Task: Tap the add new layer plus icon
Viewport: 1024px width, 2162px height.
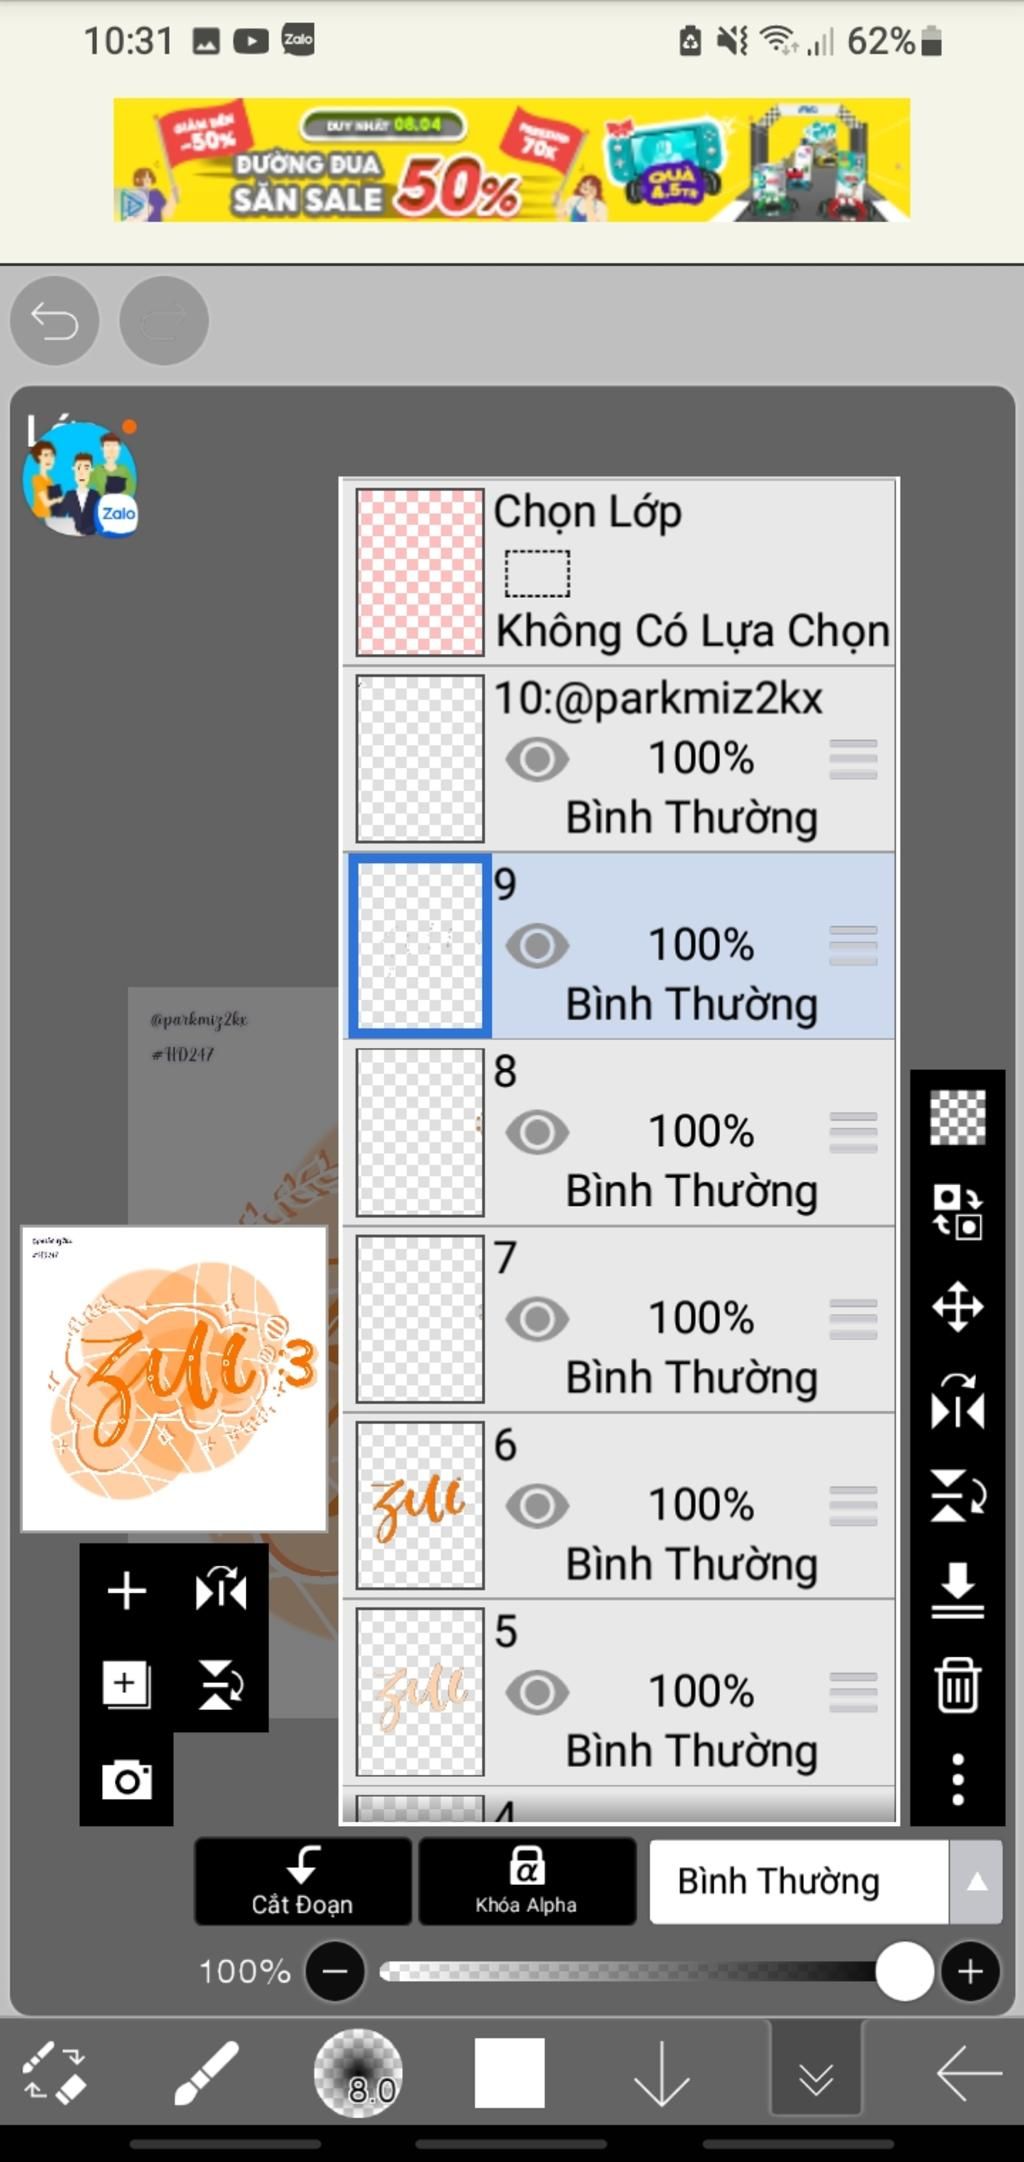Action: [x=126, y=1590]
